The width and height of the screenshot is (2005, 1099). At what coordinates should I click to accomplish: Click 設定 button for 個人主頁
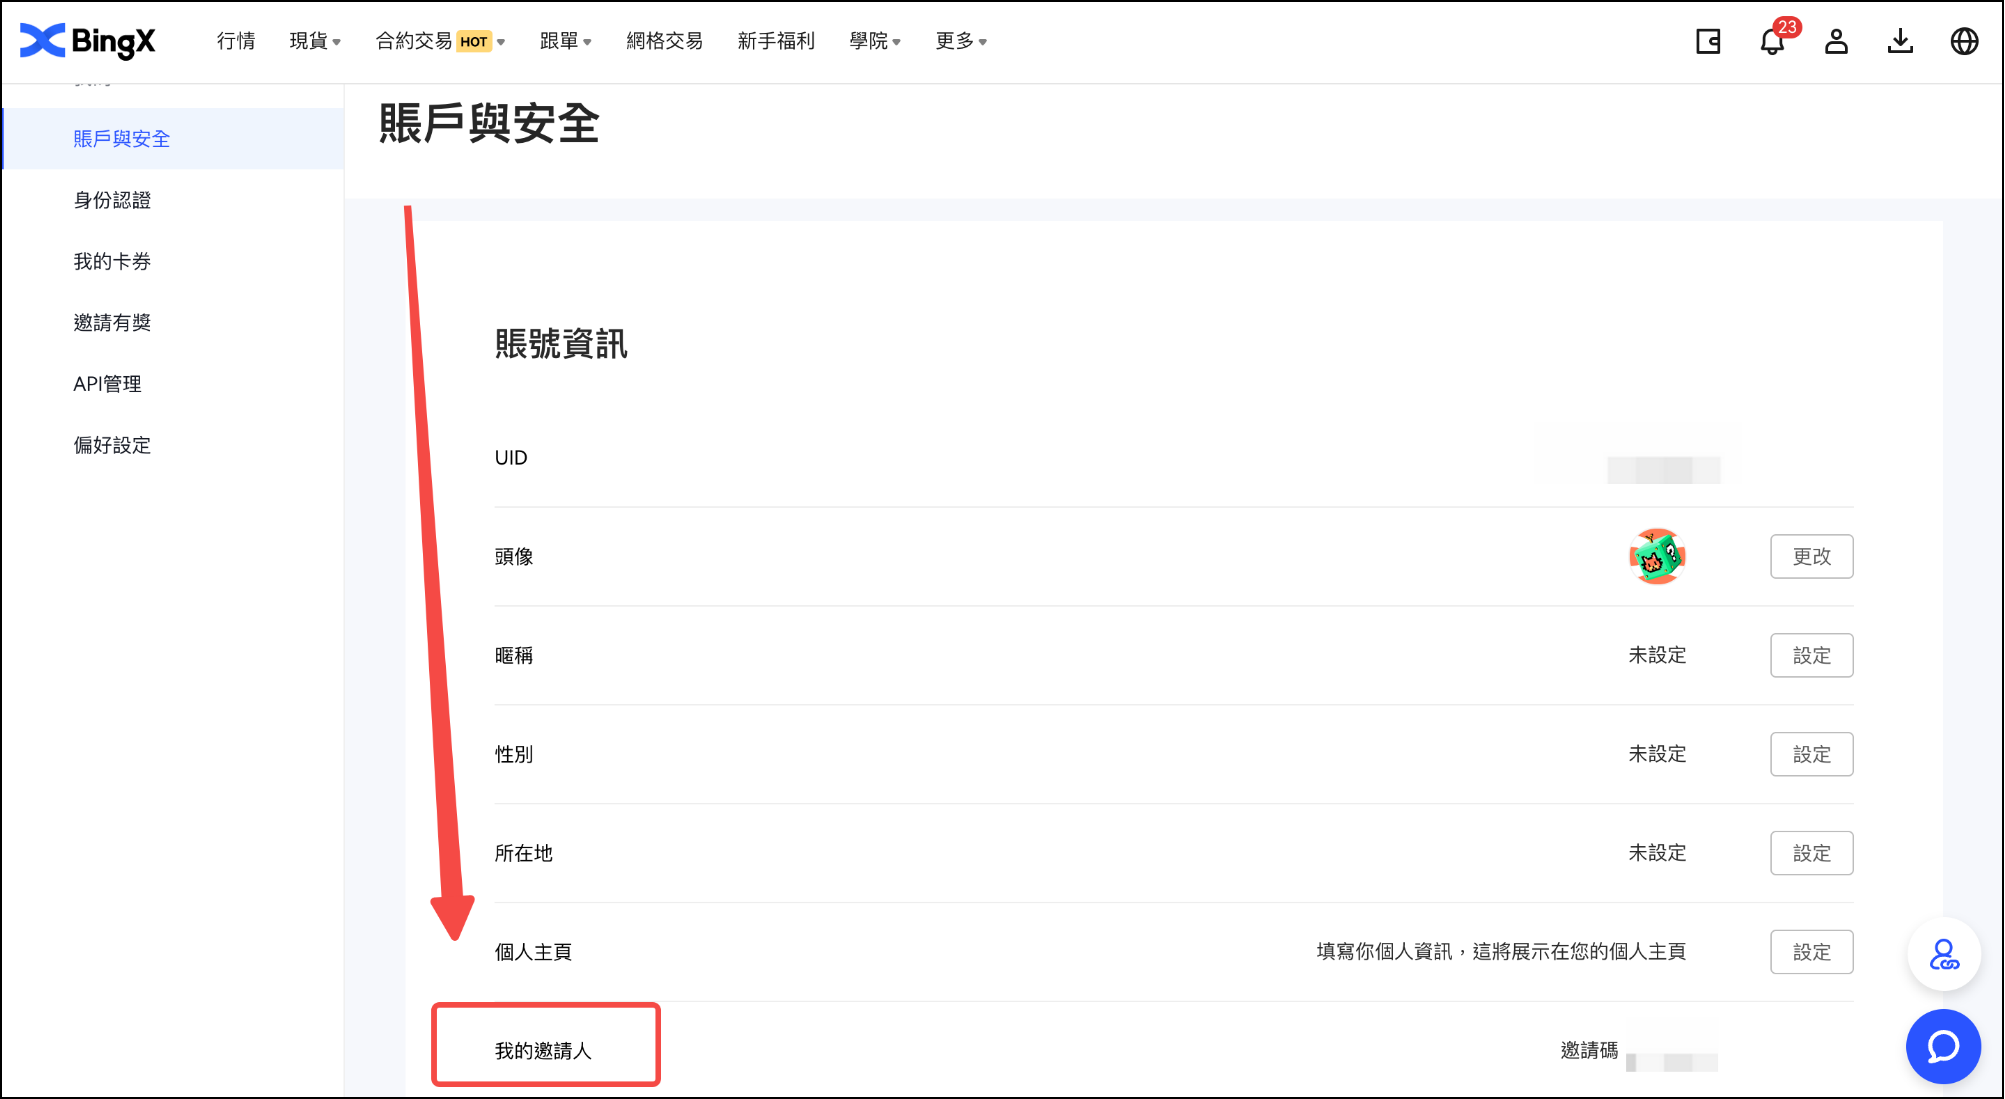pos(1811,952)
